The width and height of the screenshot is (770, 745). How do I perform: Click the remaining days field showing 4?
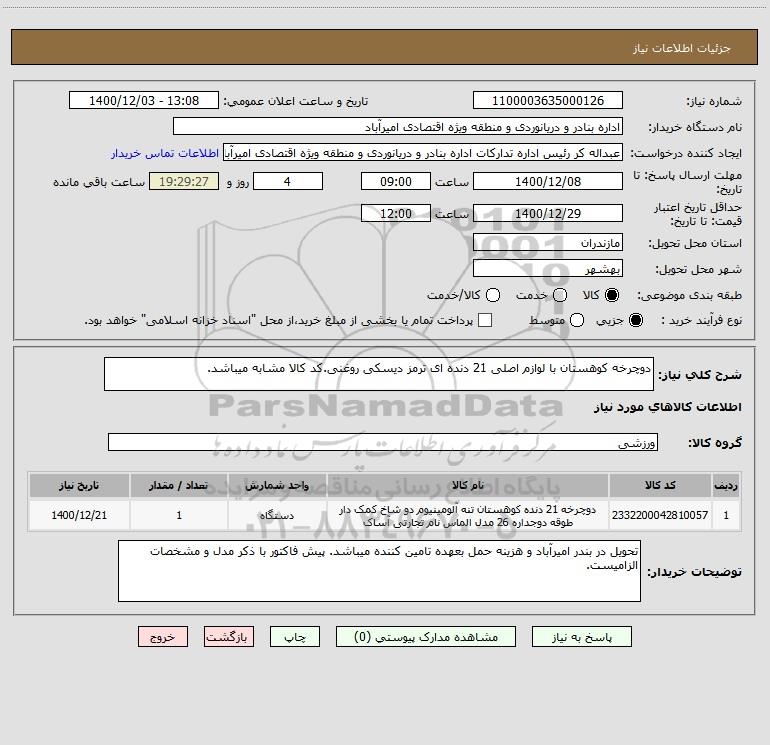(x=288, y=181)
